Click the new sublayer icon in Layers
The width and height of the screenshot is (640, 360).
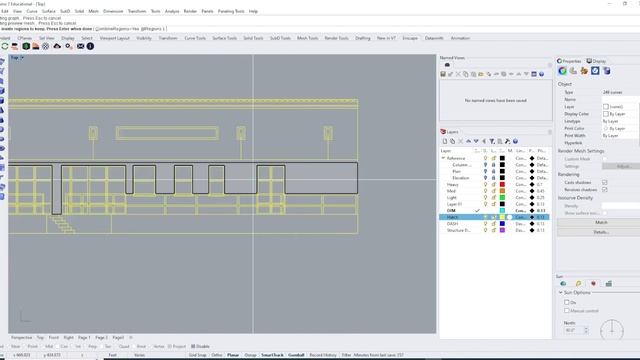[x=453, y=141]
